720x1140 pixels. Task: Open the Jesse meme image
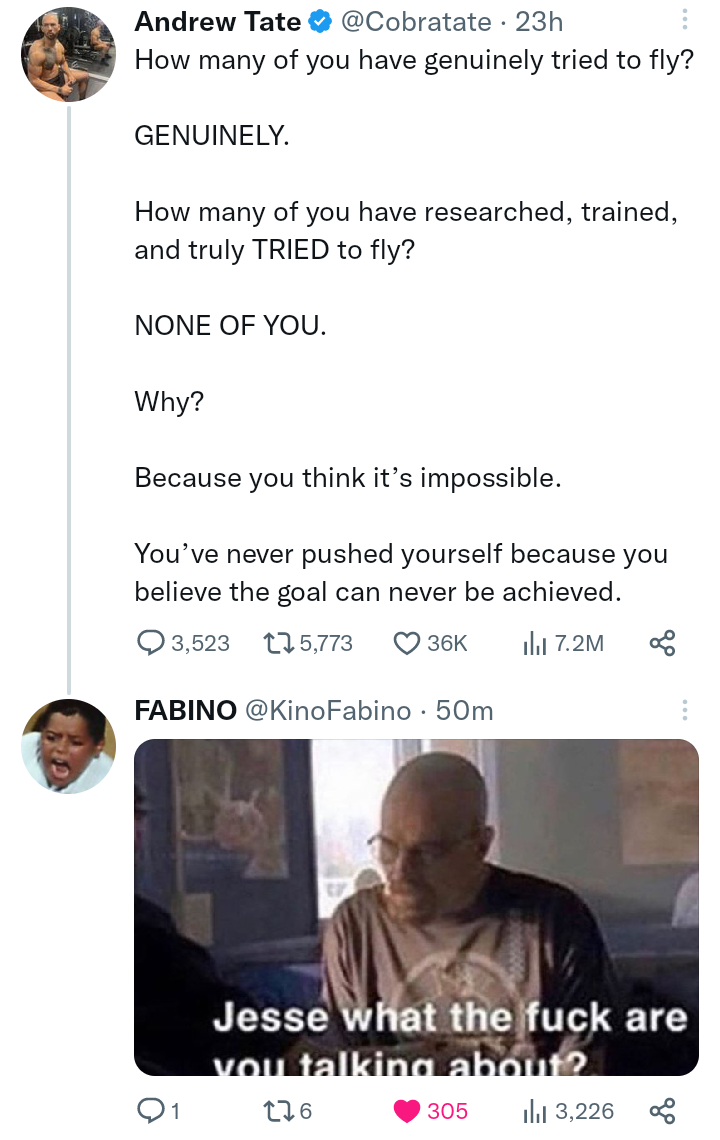pyautogui.click(x=416, y=907)
